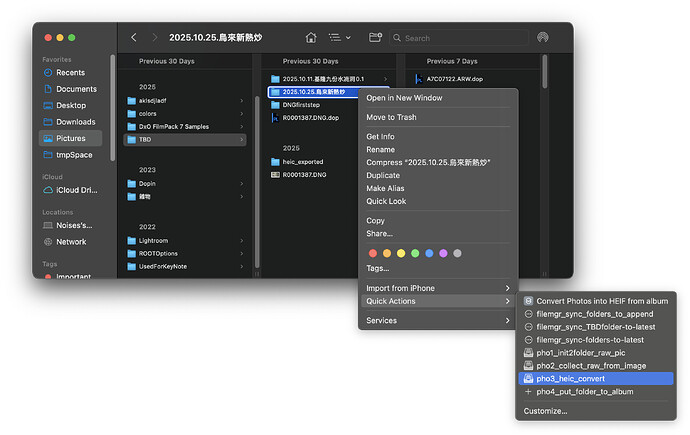690x435 pixels.
Task: Select the R0001387.DNG file
Action: [313, 175]
